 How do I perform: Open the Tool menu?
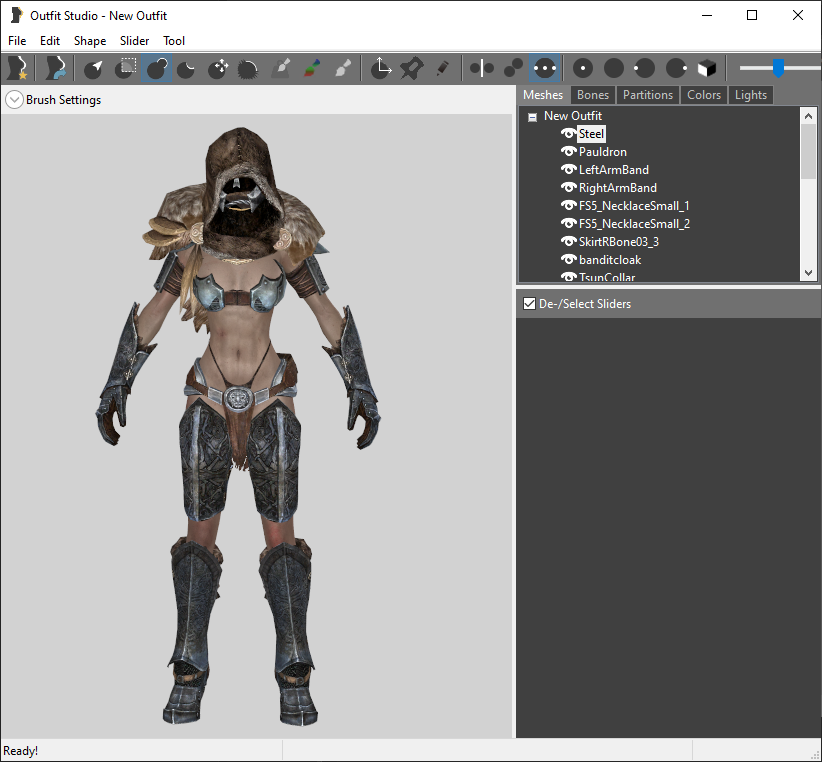[174, 41]
